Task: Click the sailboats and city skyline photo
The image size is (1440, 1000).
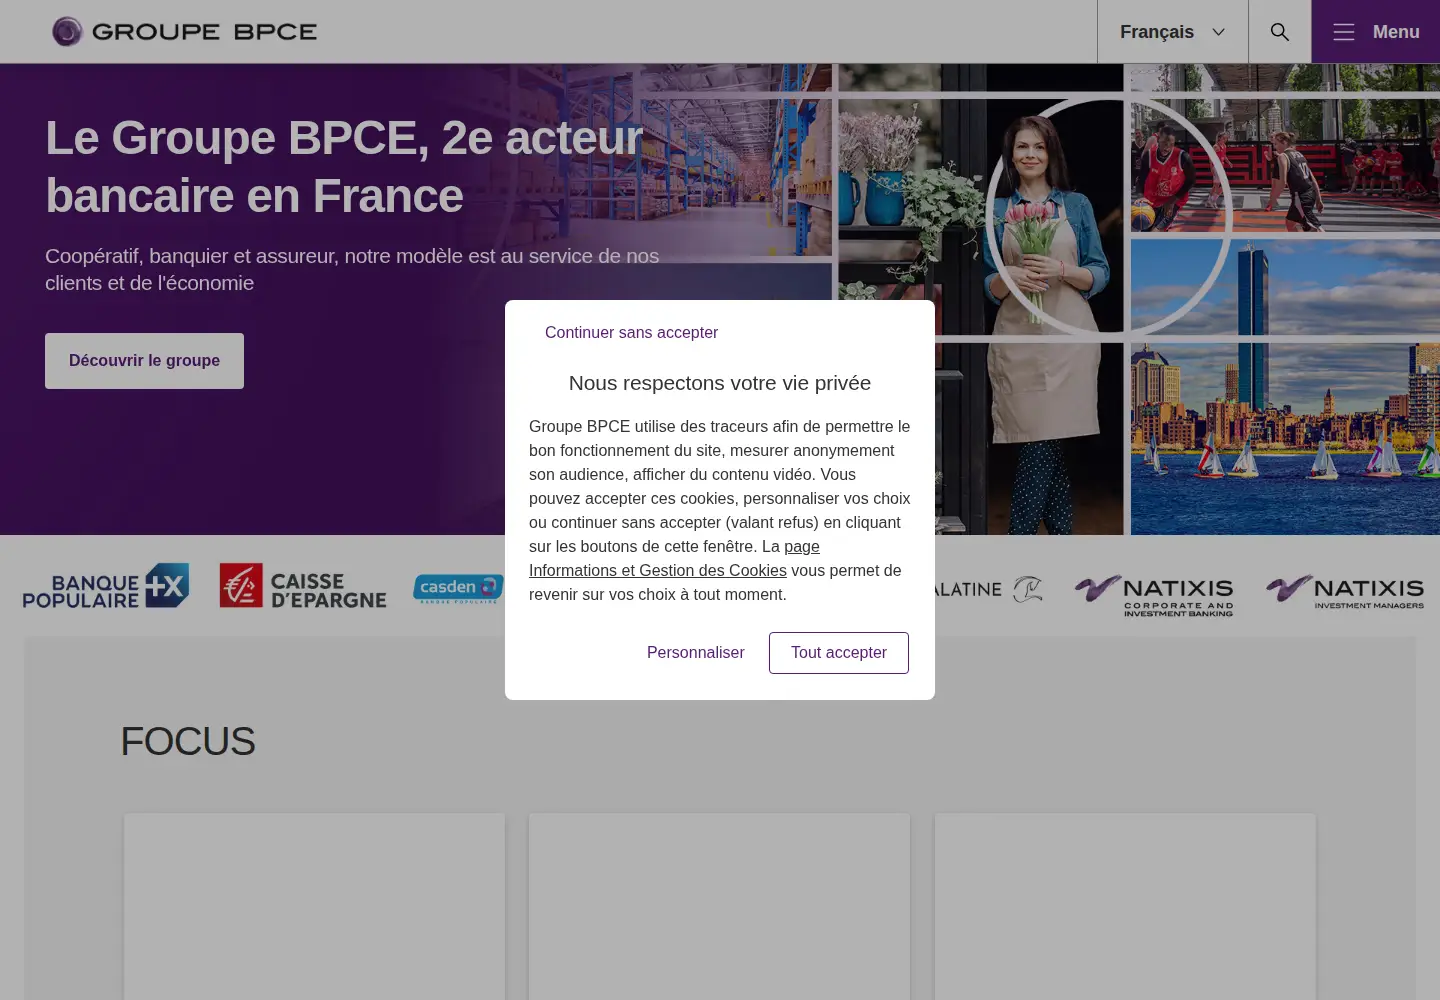Action: pos(1285,438)
